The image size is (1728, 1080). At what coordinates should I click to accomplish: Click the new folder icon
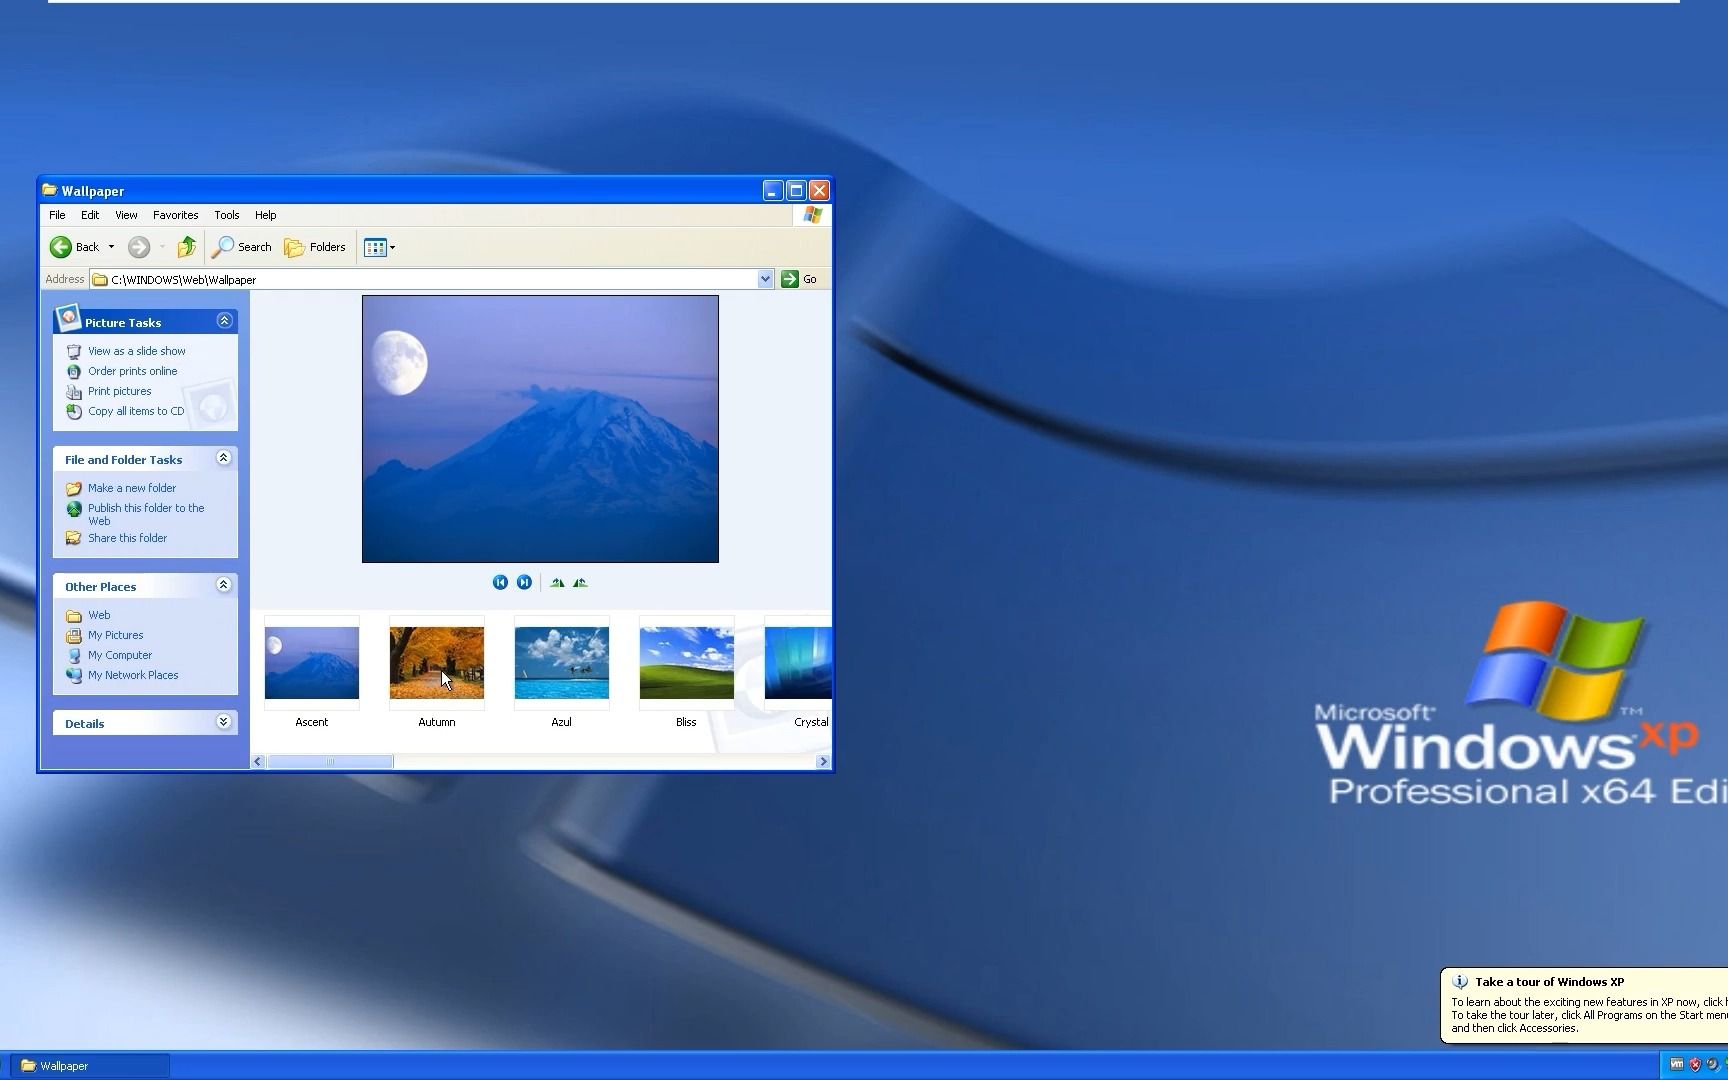click(73, 488)
